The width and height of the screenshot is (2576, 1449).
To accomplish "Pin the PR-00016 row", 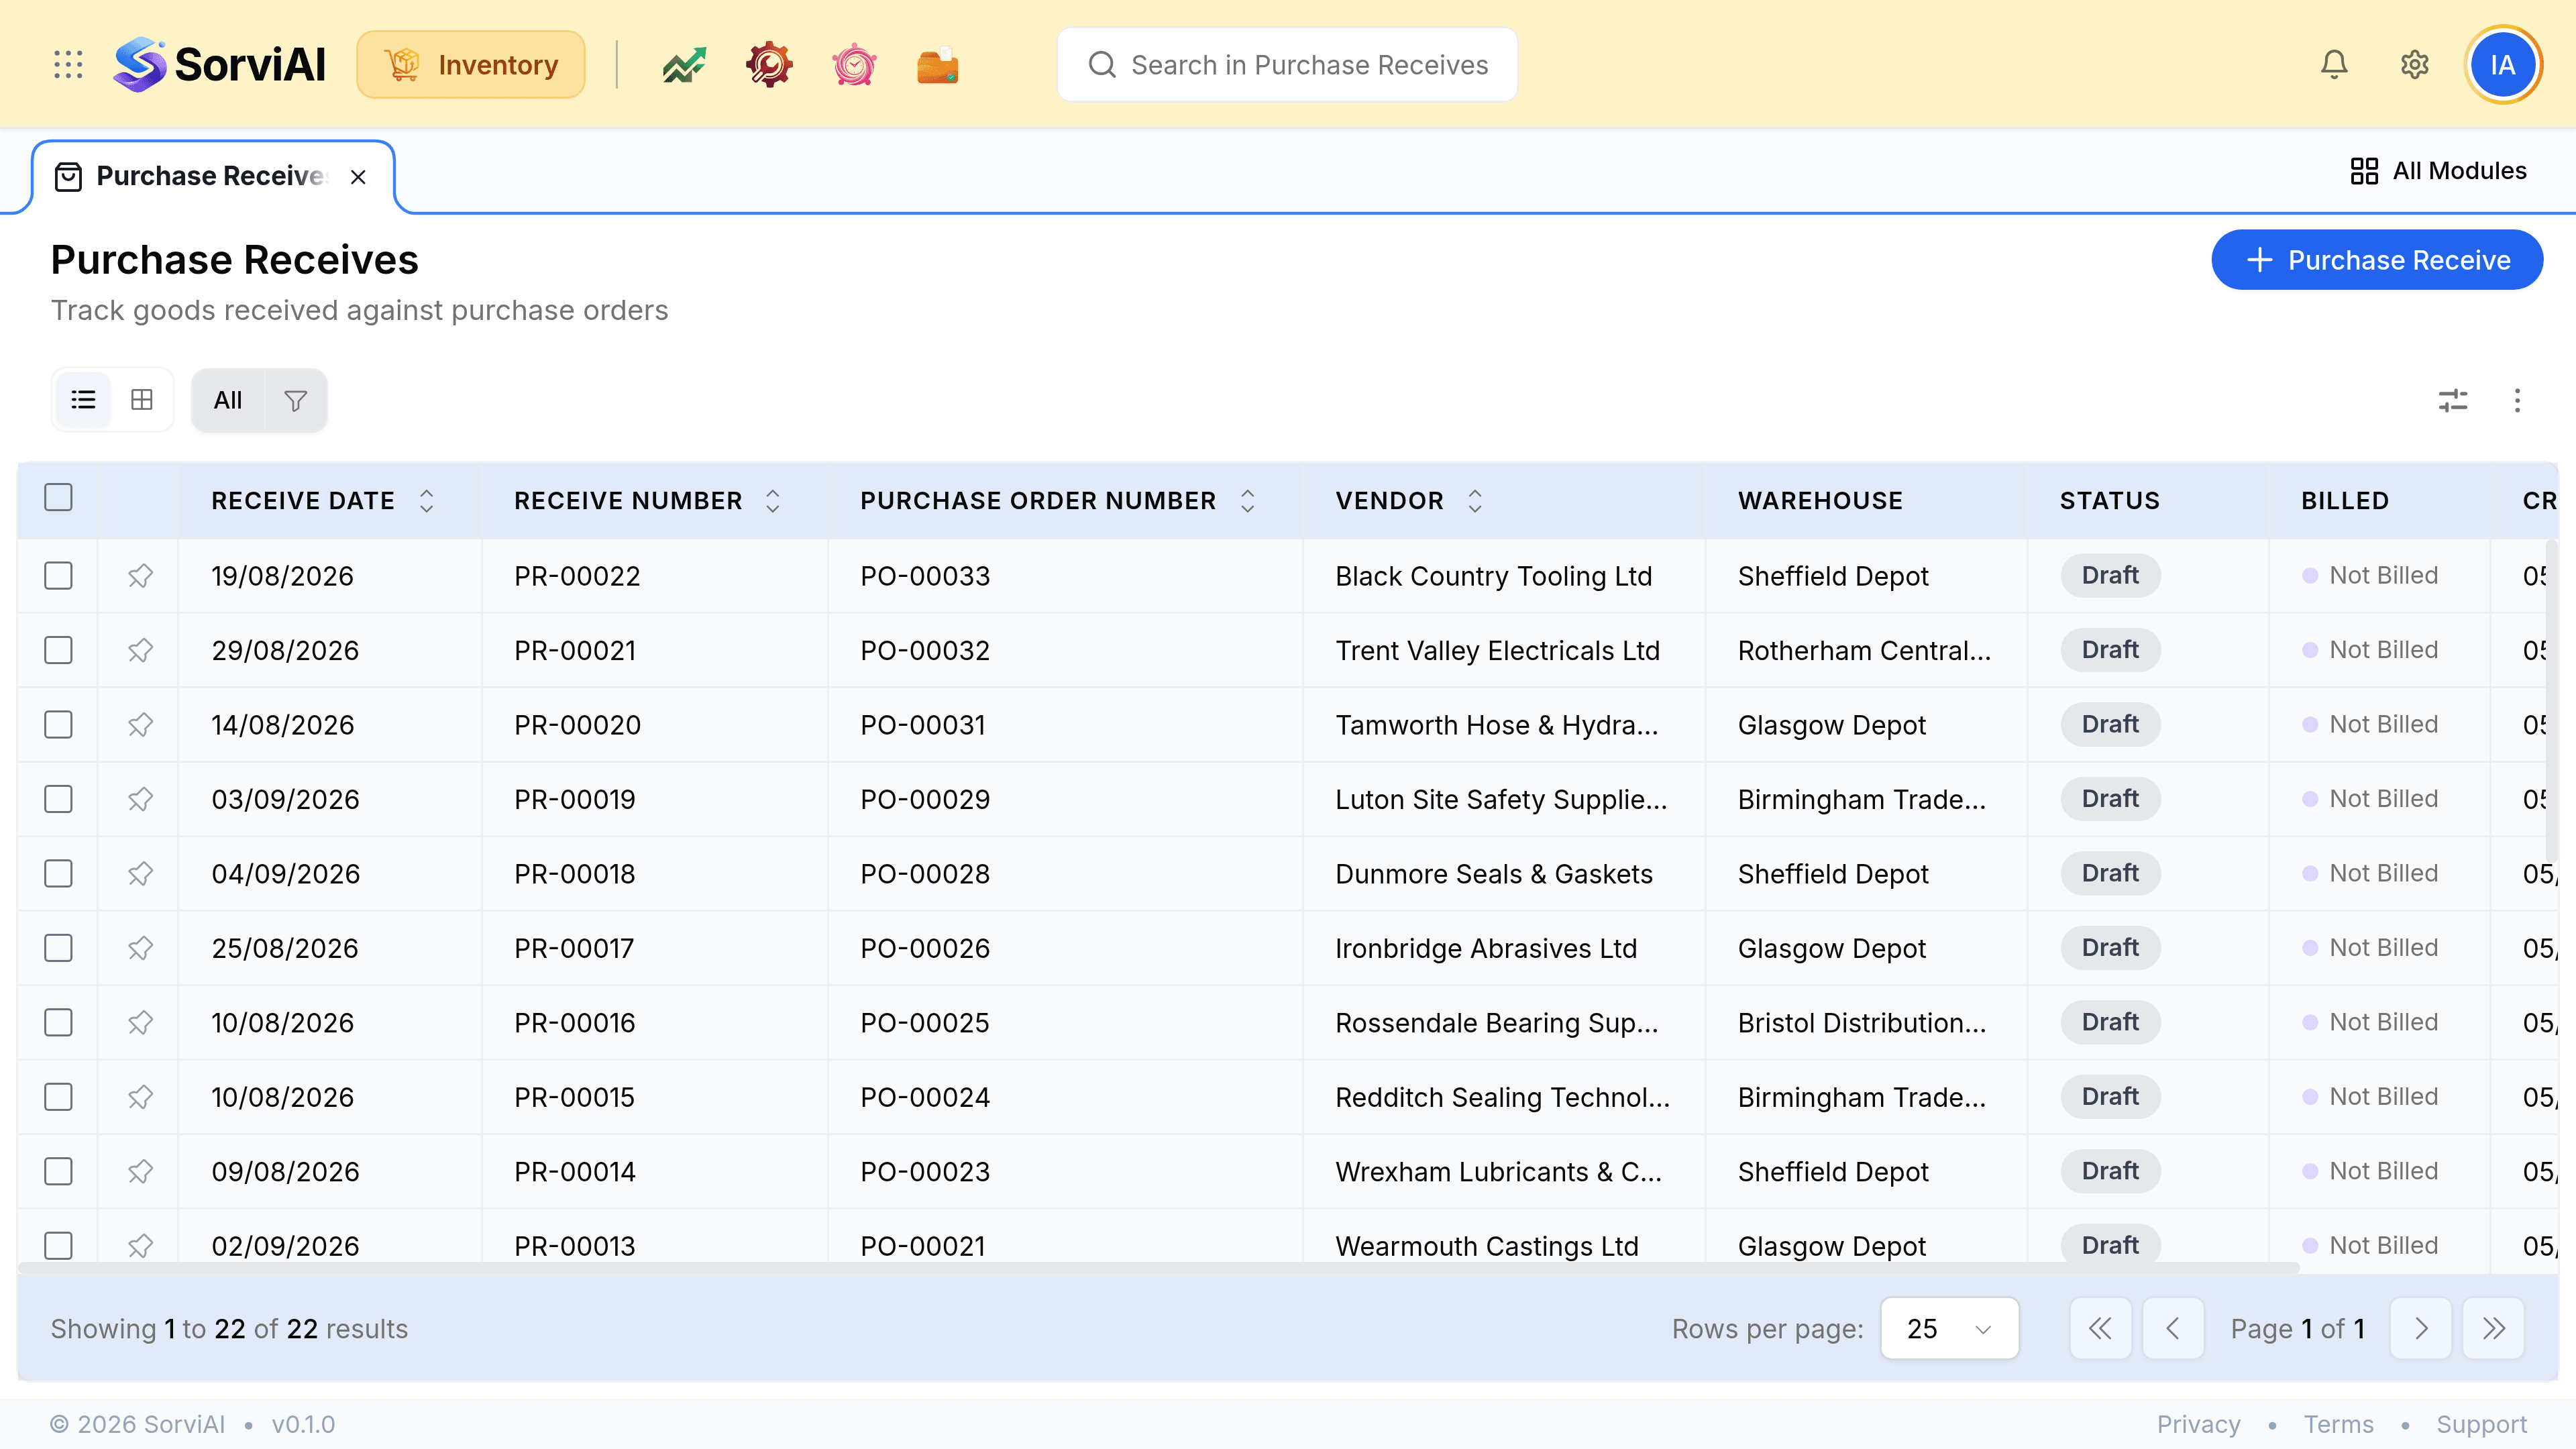I will (x=140, y=1023).
